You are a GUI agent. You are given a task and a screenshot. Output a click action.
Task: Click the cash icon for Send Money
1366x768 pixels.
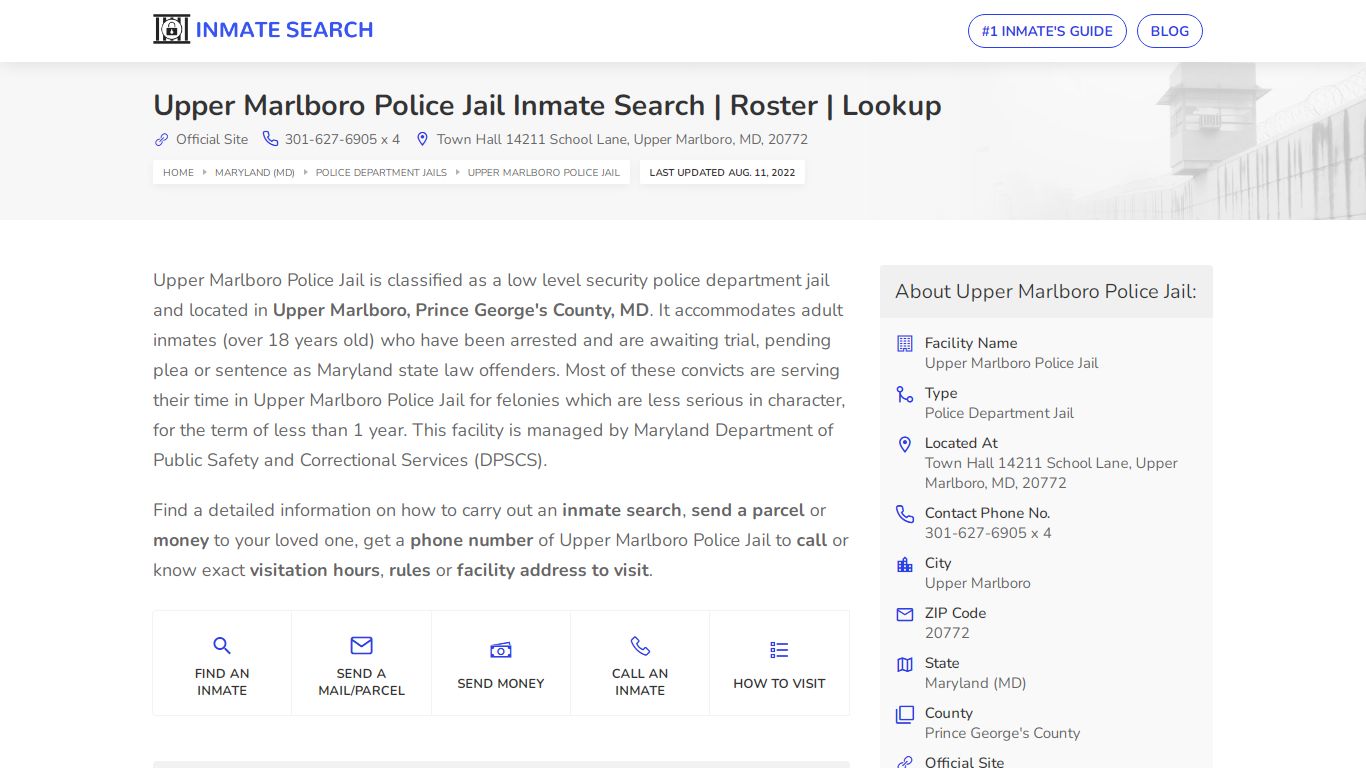click(x=501, y=651)
